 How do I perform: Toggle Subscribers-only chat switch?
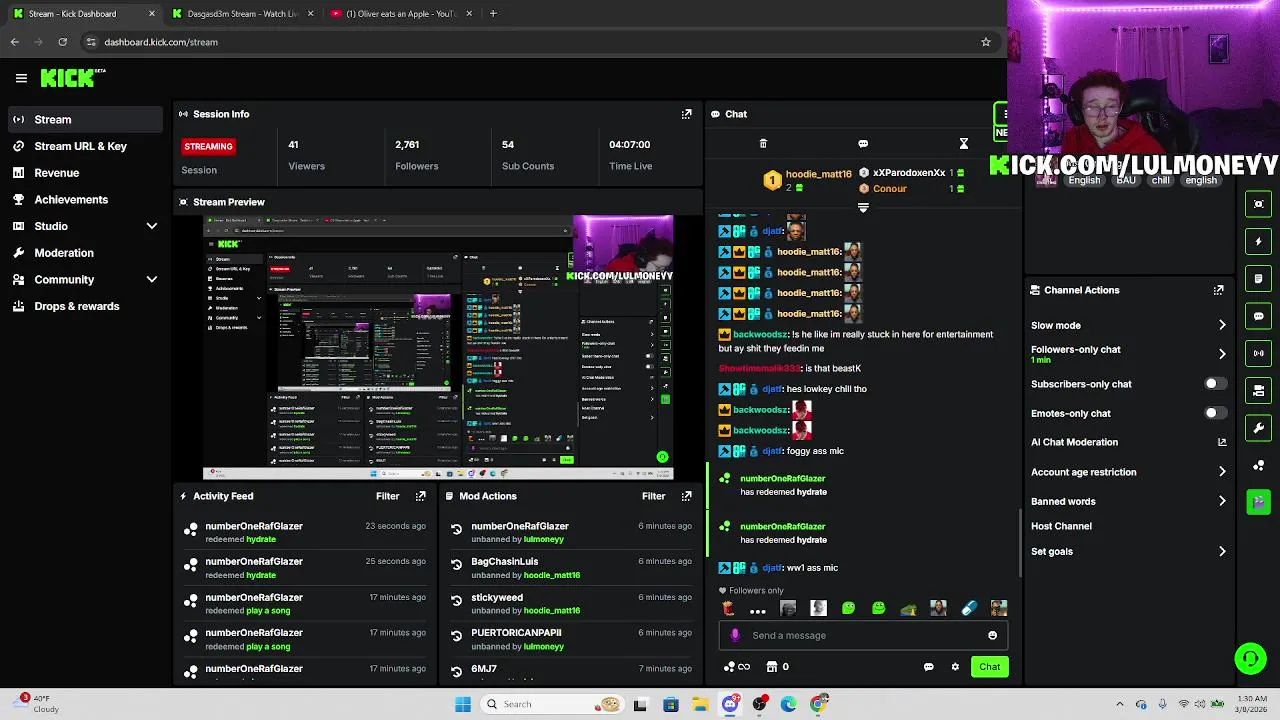1214,384
